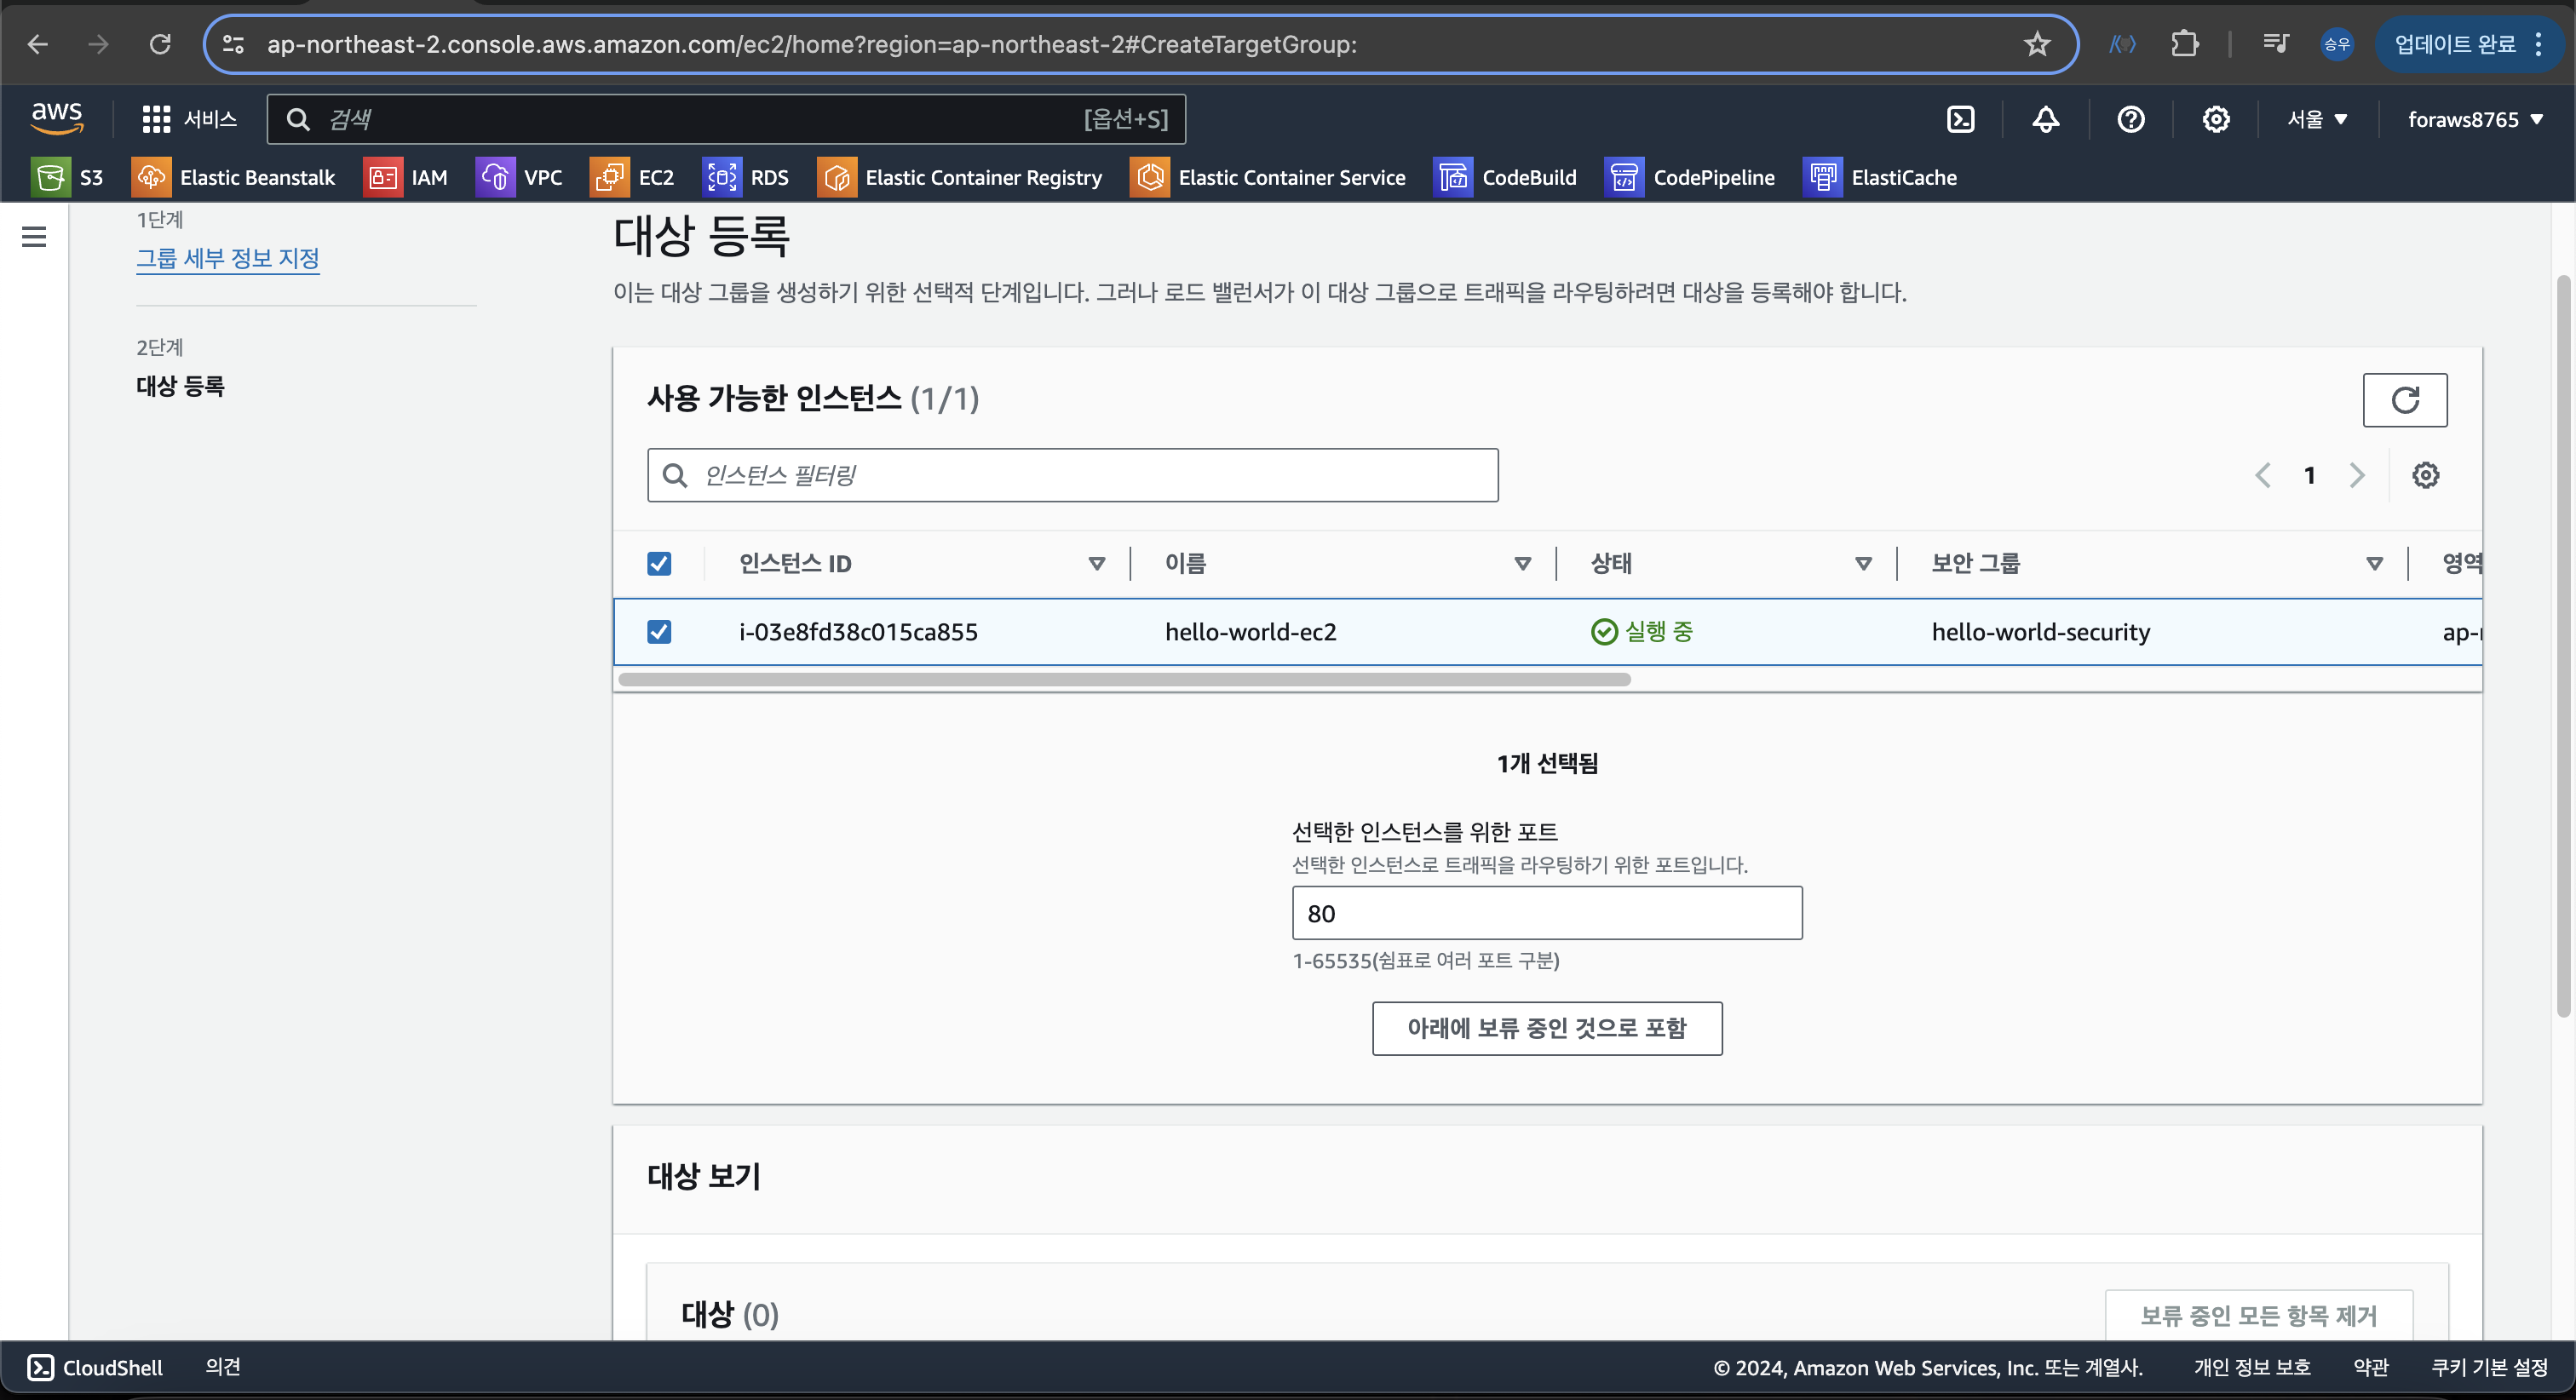Open the foraws8765 account dropdown
The height and width of the screenshot is (1400, 2576).
[x=2474, y=119]
